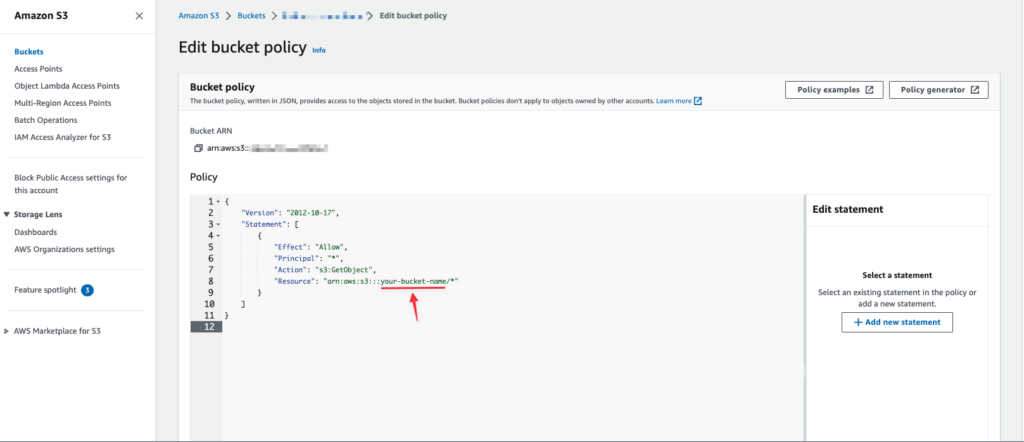Fold the statement object at line 4

218,236
